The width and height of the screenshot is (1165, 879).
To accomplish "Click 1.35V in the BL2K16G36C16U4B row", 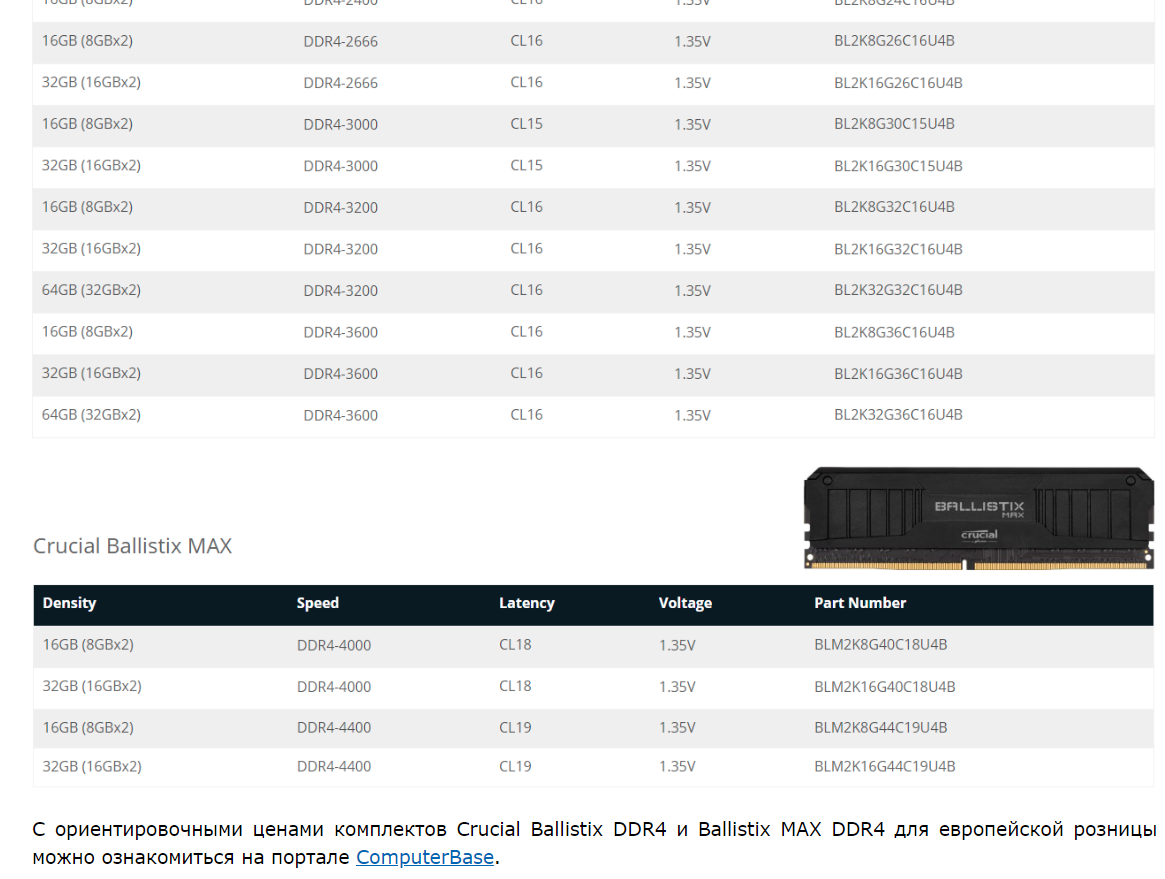I will tap(692, 374).
